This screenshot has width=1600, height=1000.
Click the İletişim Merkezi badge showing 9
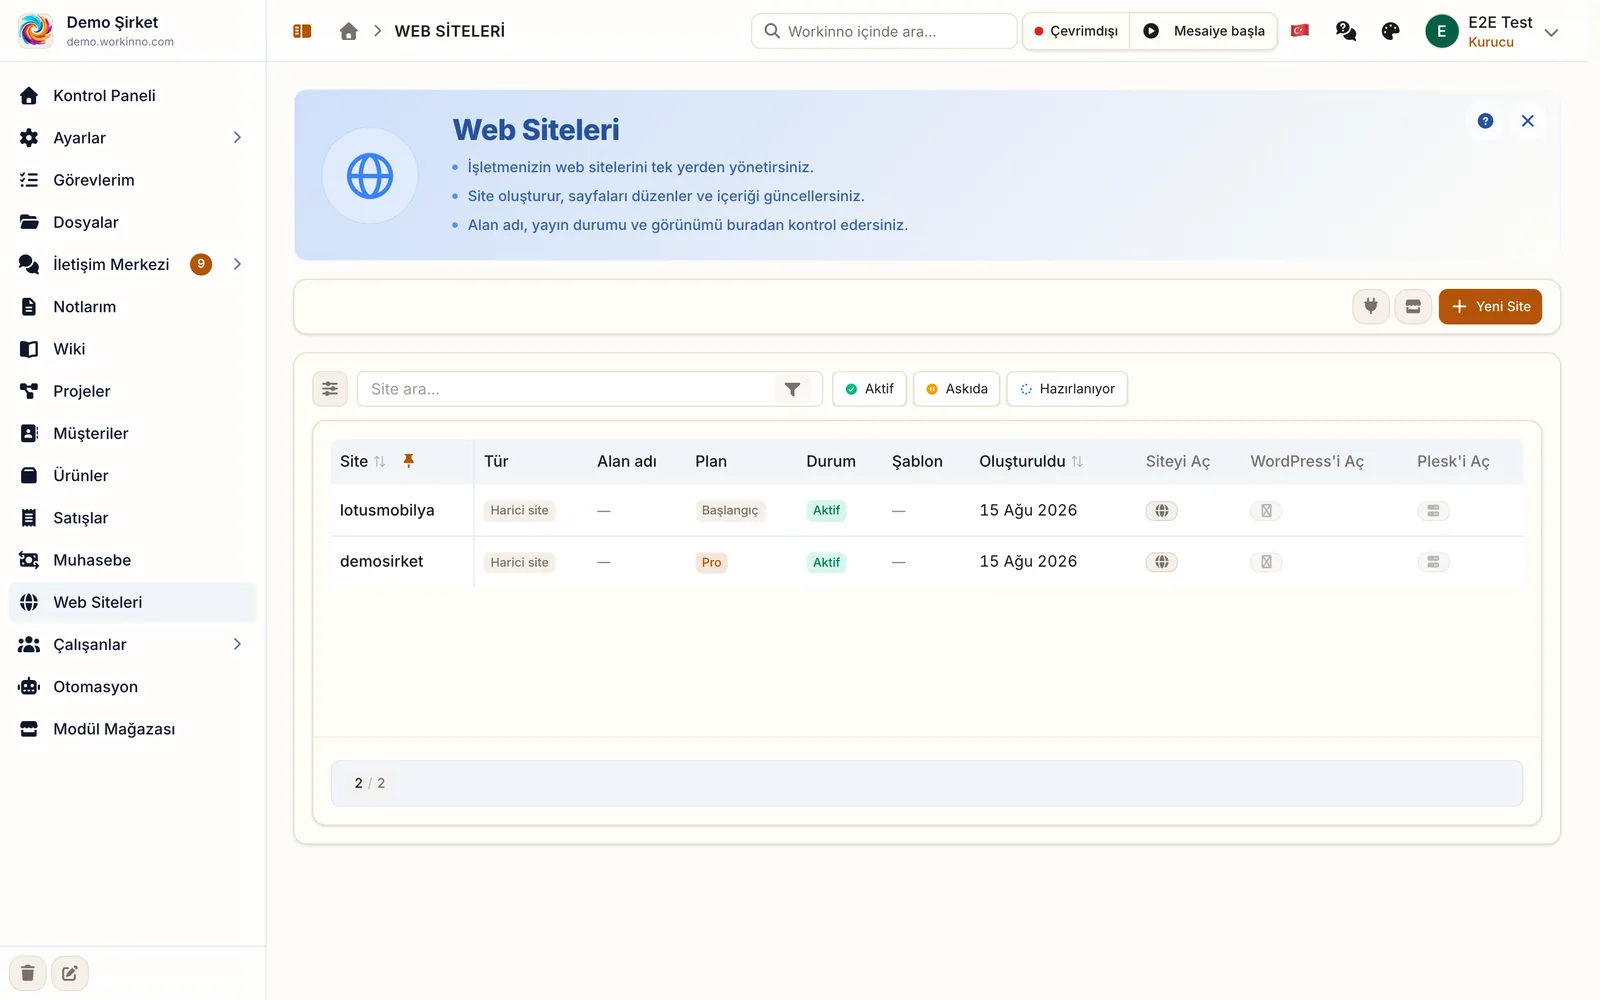tap(201, 264)
